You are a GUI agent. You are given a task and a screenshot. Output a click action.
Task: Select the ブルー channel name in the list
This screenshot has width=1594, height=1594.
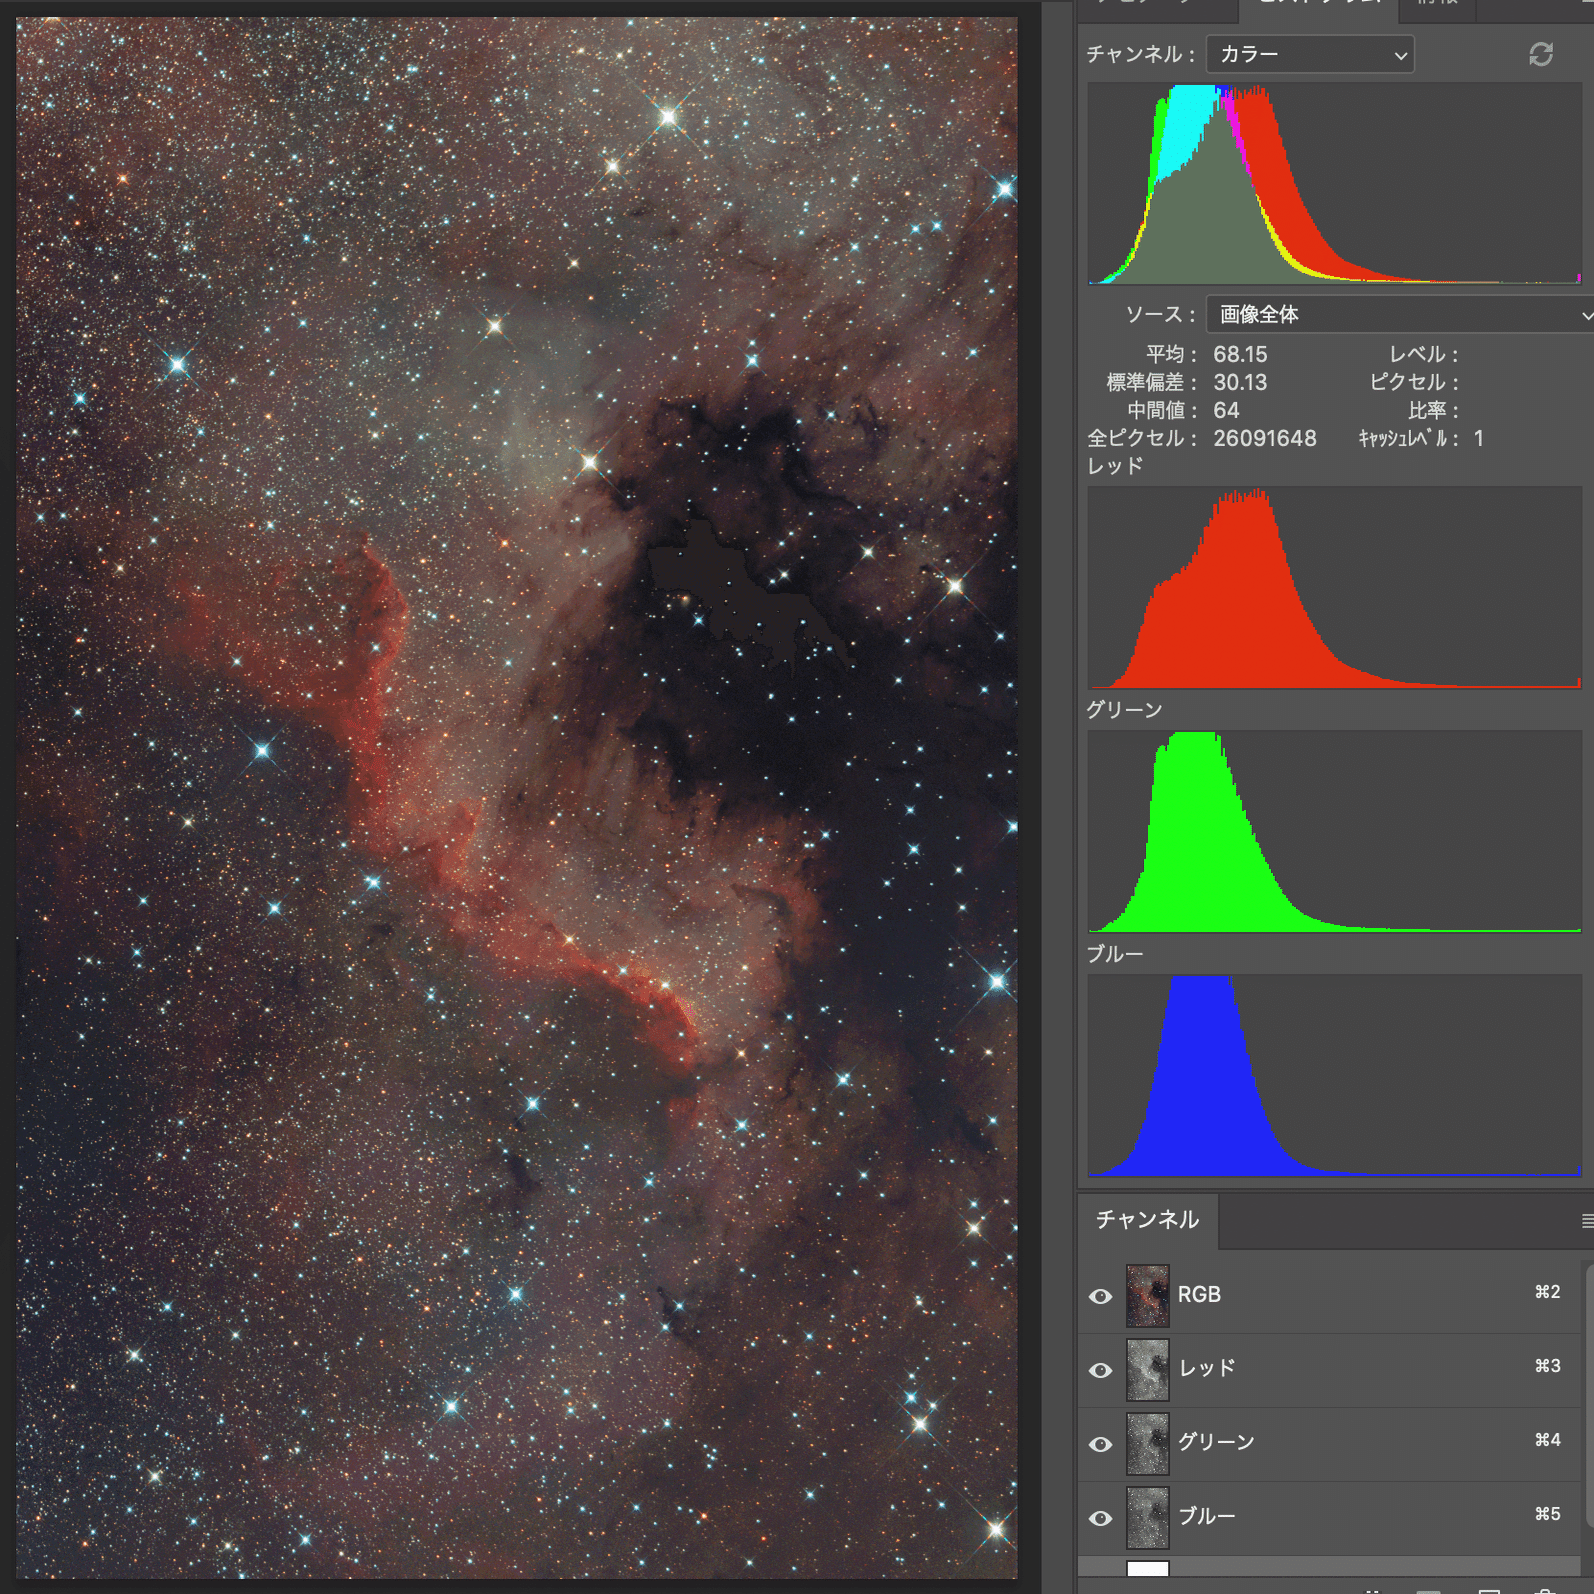click(1207, 1516)
